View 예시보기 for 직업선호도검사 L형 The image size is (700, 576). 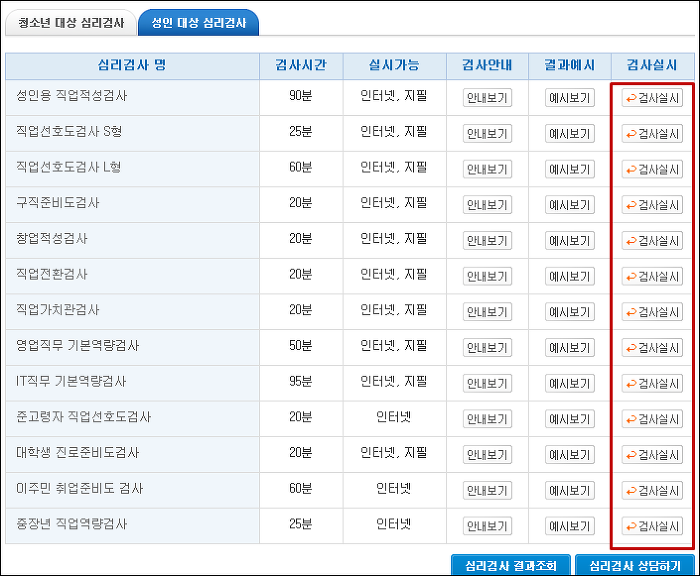[x=570, y=169]
